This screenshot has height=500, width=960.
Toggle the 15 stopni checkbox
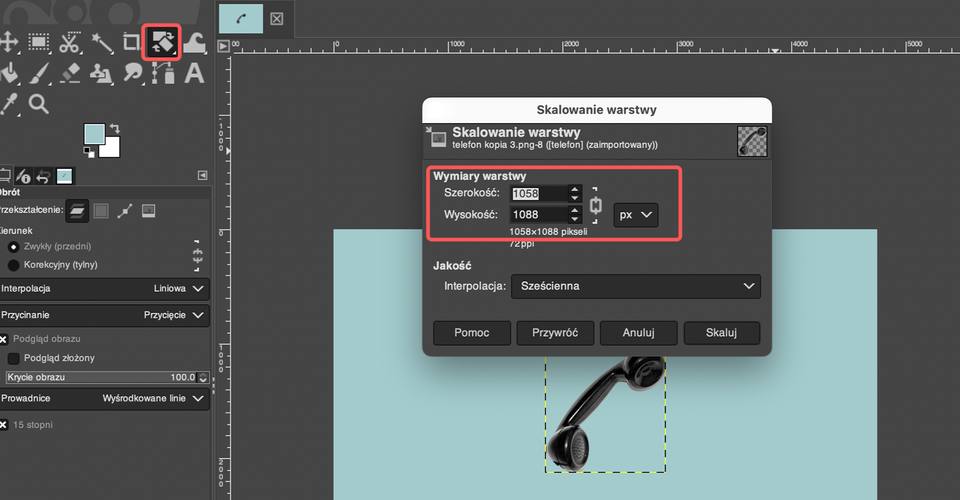[x=4, y=425]
